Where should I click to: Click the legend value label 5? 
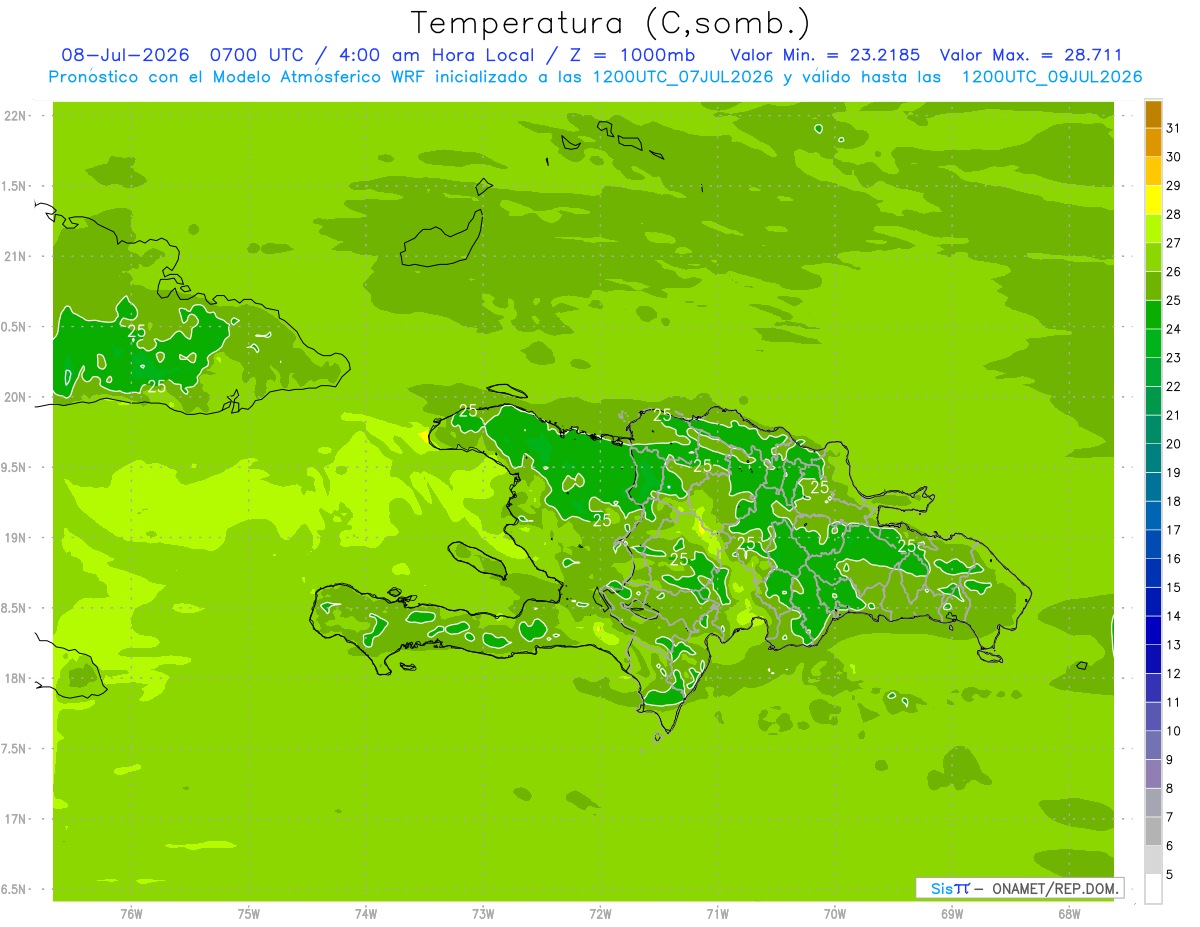point(1170,875)
